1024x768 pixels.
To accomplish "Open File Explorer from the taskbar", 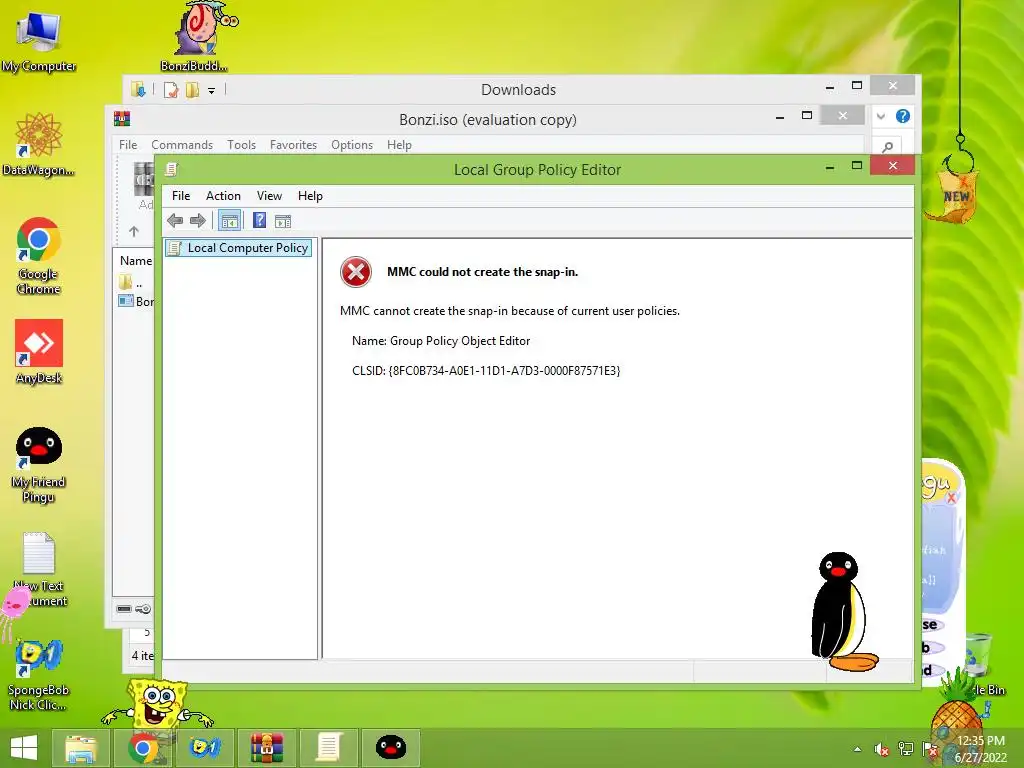I will (81, 748).
